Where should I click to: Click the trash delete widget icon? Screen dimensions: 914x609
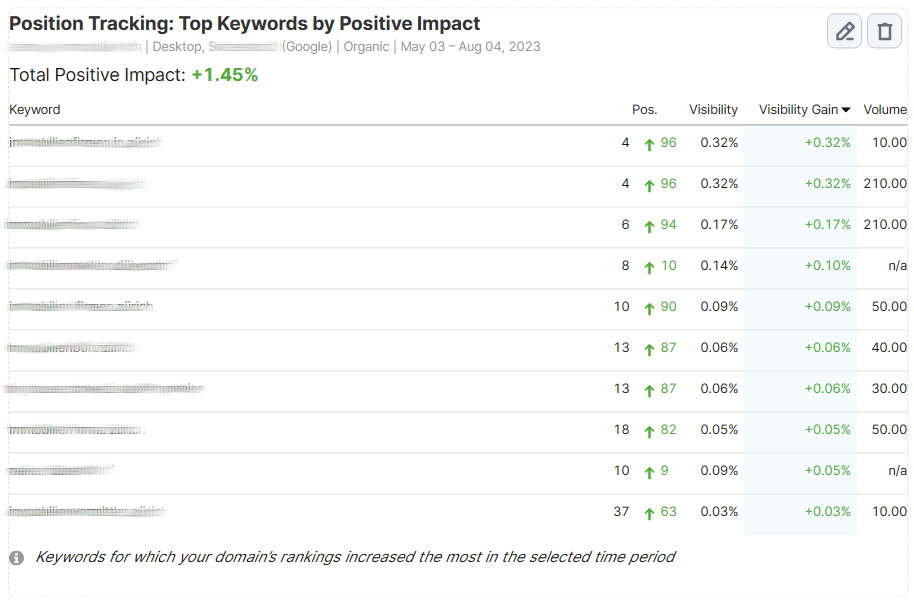coord(884,31)
